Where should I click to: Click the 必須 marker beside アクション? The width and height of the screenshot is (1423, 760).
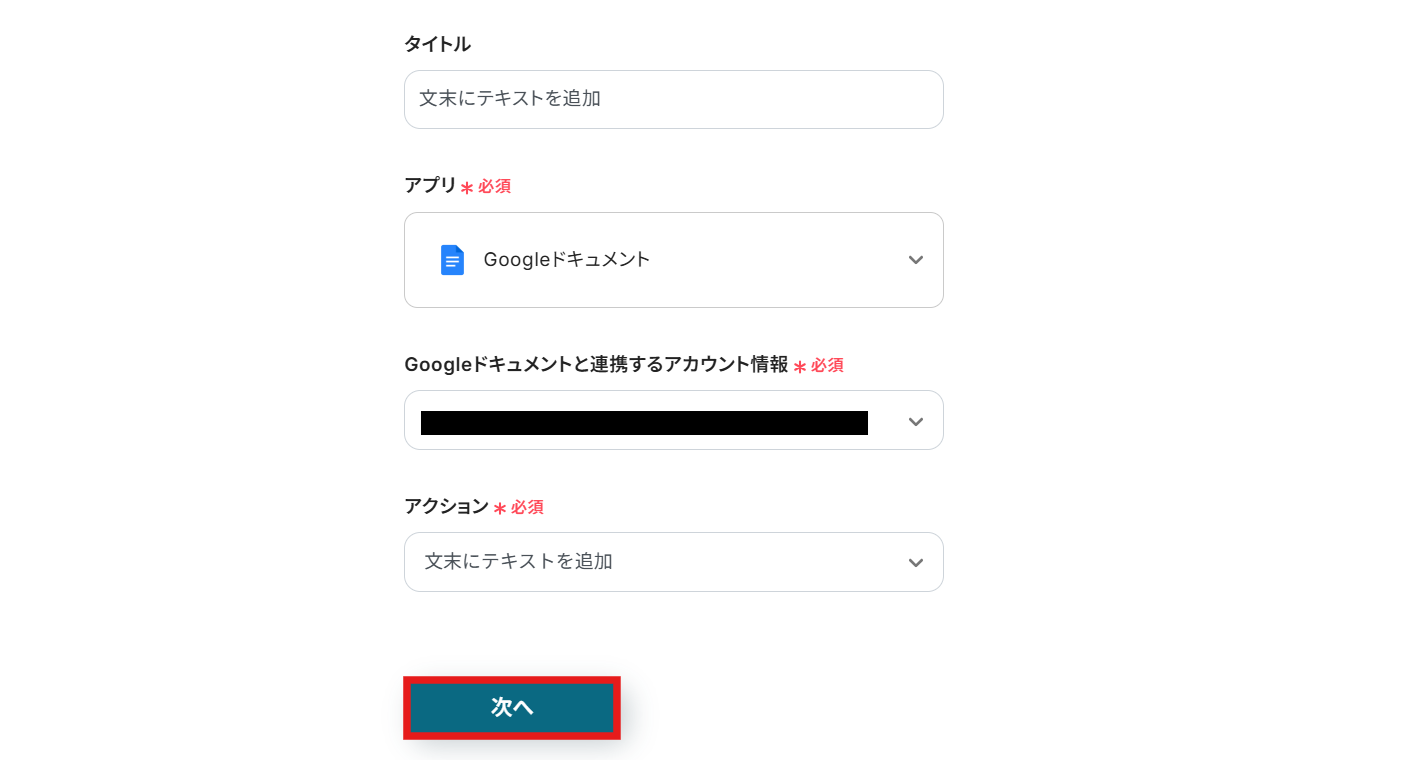point(527,508)
